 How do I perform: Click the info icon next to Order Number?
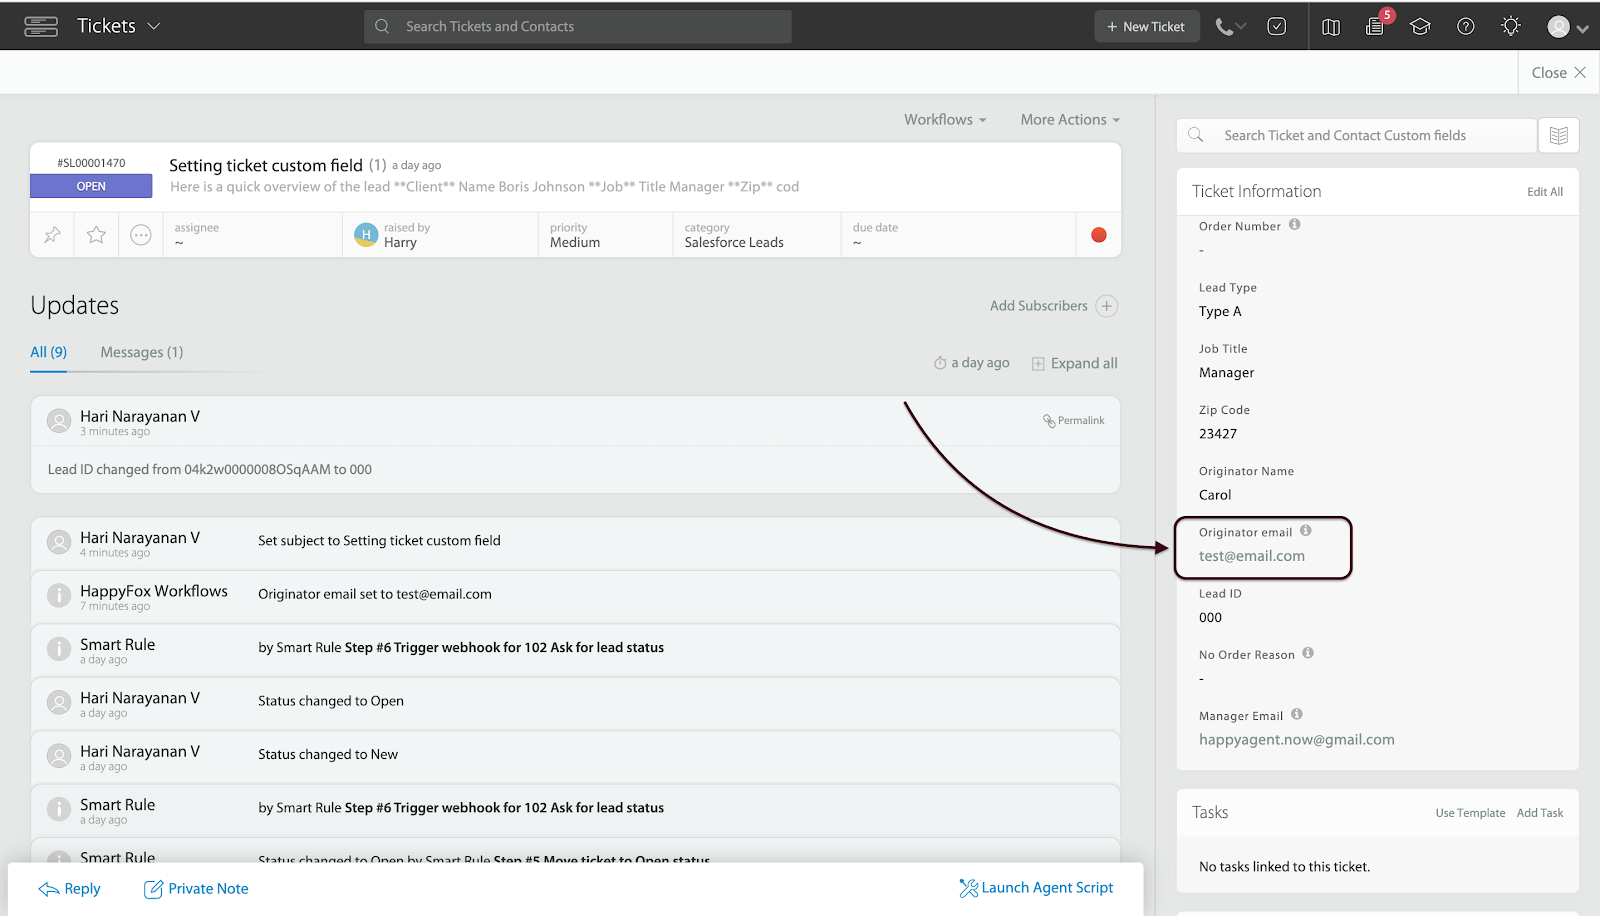1294,225
